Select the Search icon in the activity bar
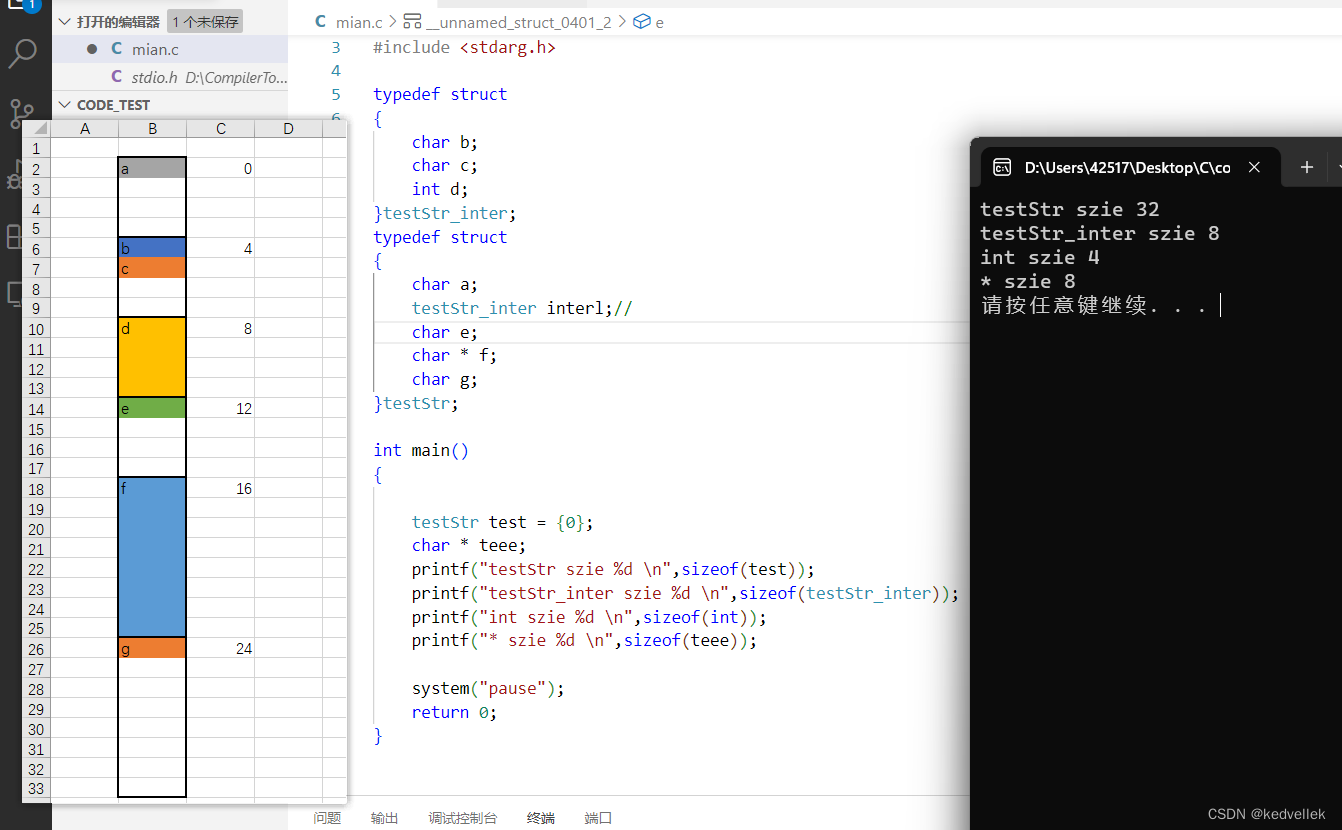Screen dimensions: 1342x830 click(x=22, y=52)
